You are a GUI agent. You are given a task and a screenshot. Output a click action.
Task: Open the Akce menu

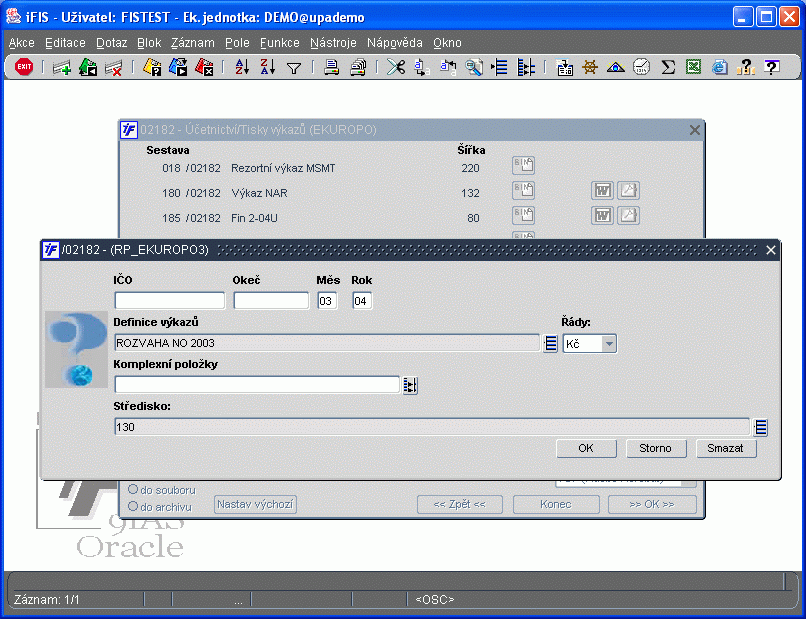(x=22, y=43)
